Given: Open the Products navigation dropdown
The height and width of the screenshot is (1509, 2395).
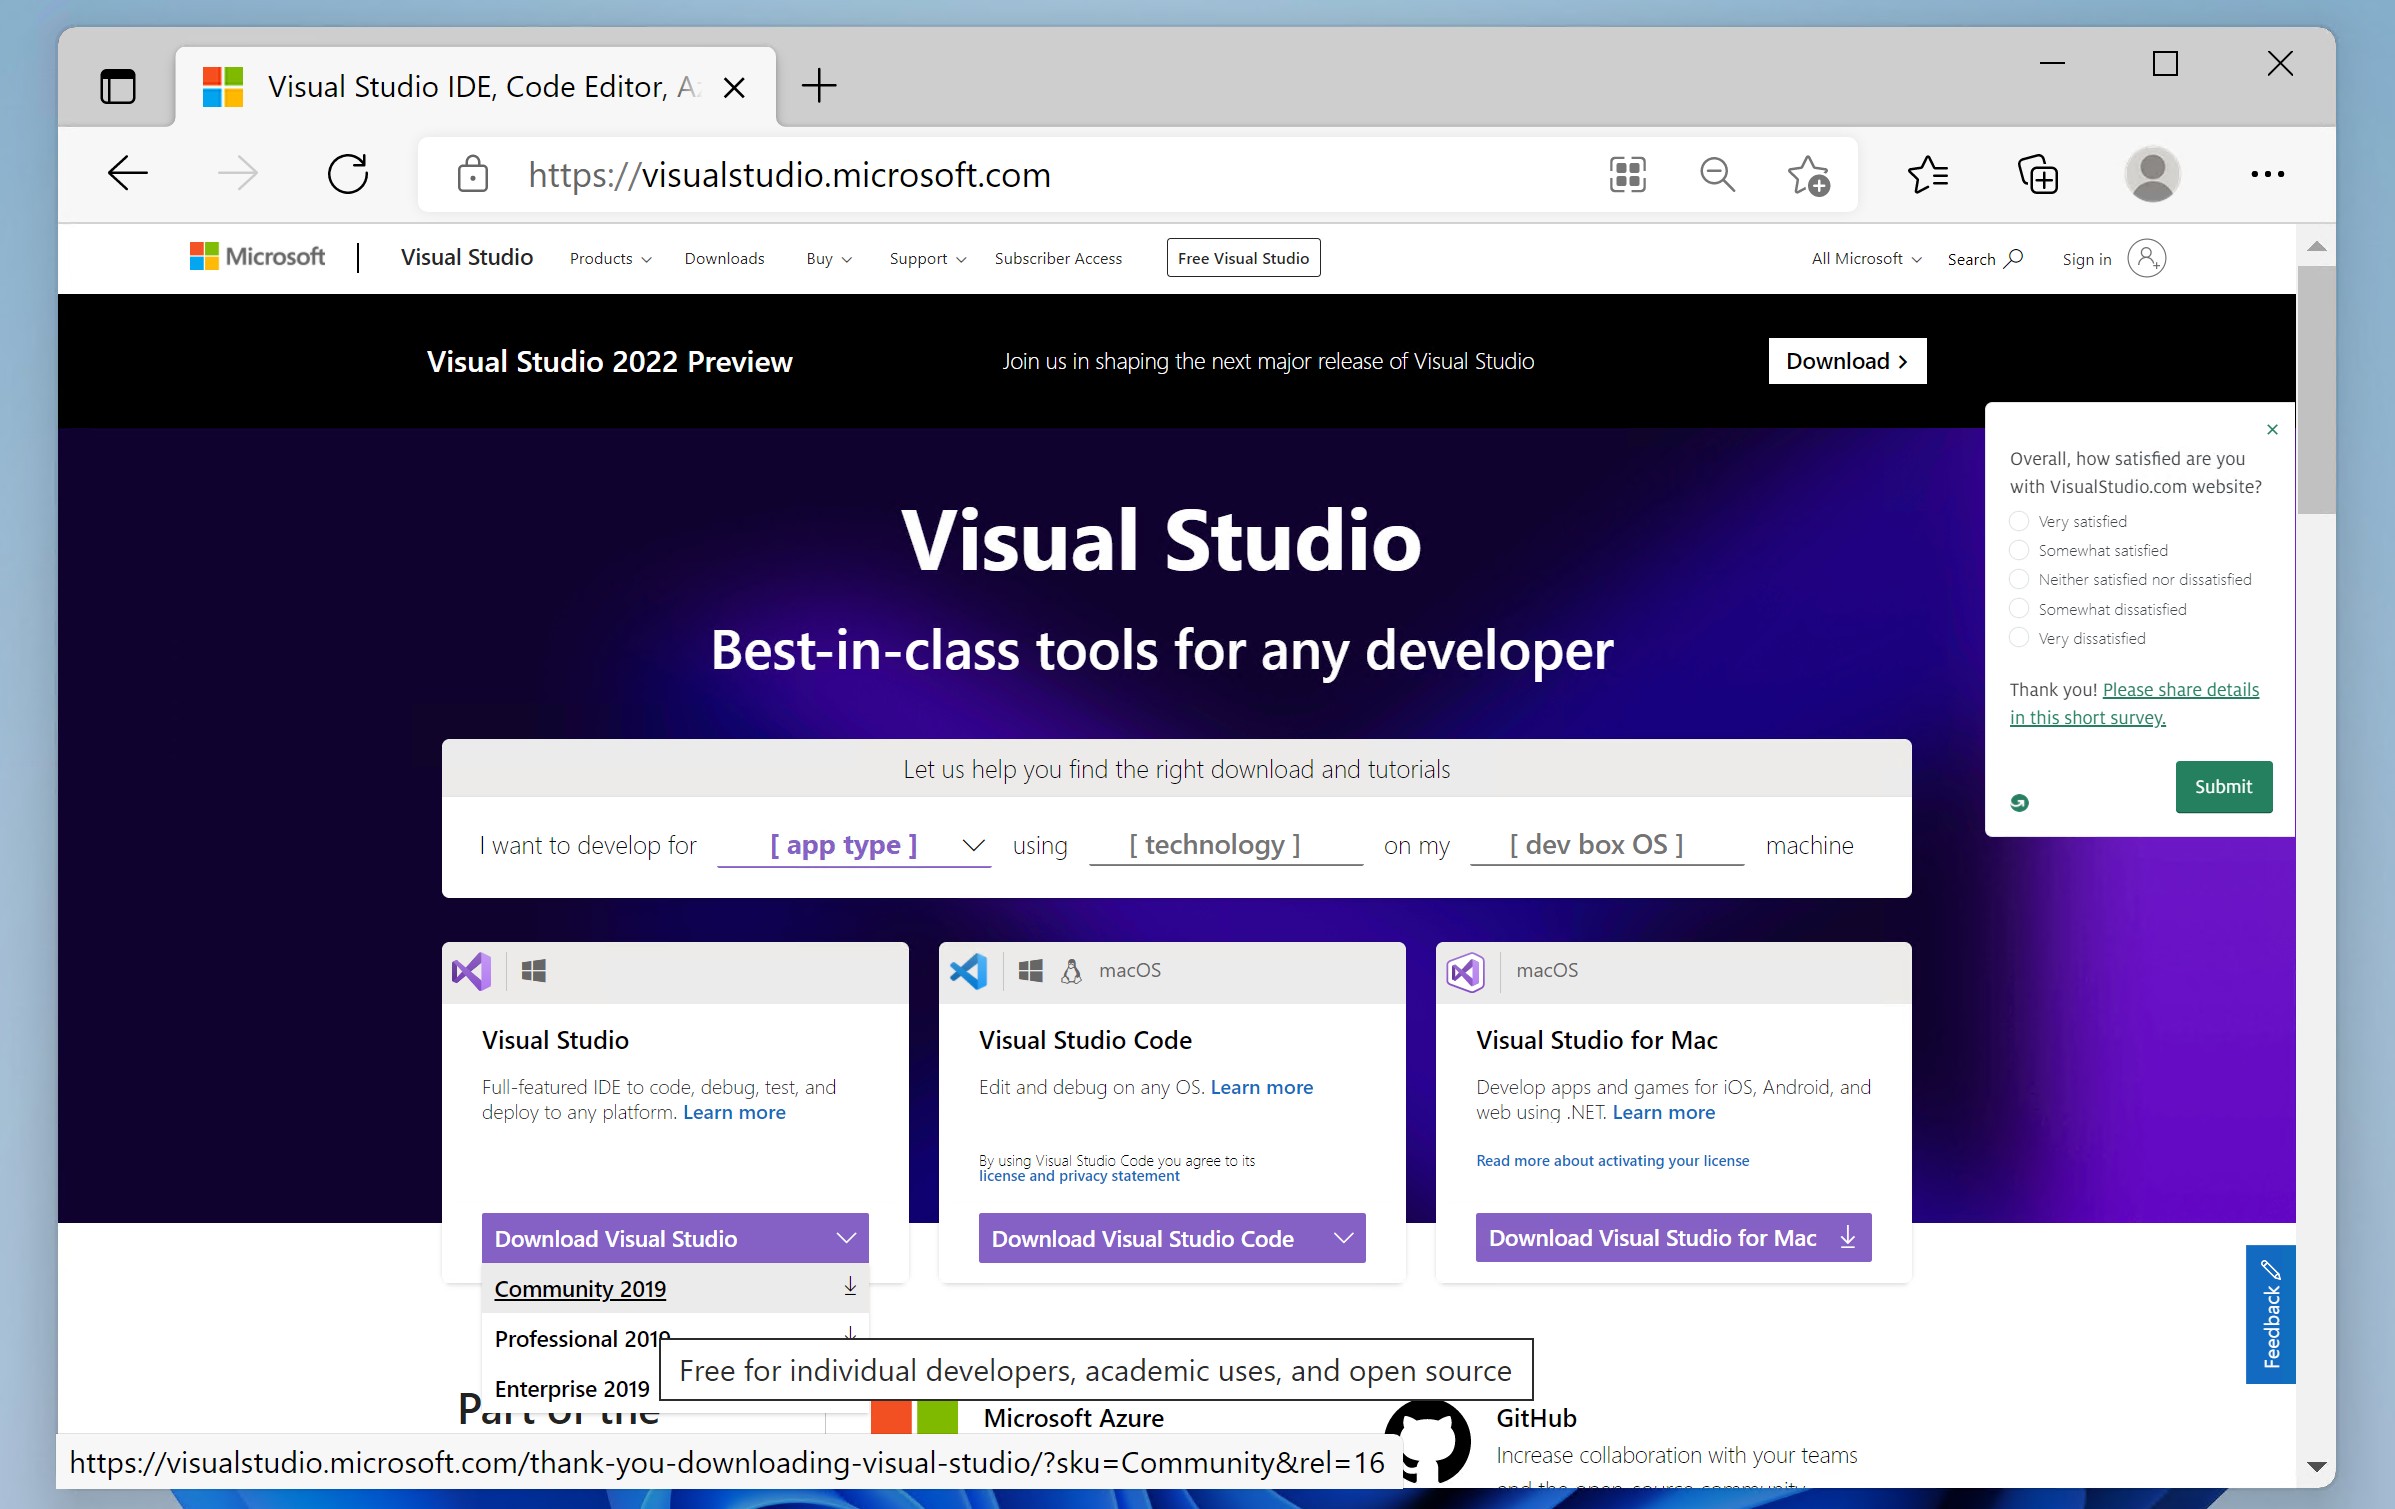Looking at the screenshot, I should [x=610, y=258].
